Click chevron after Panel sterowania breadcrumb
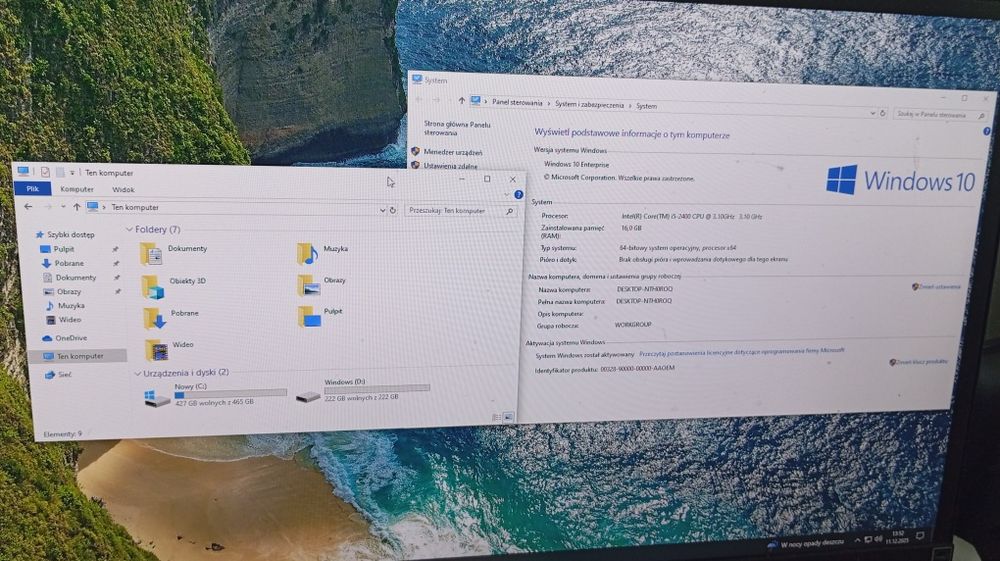 point(548,103)
